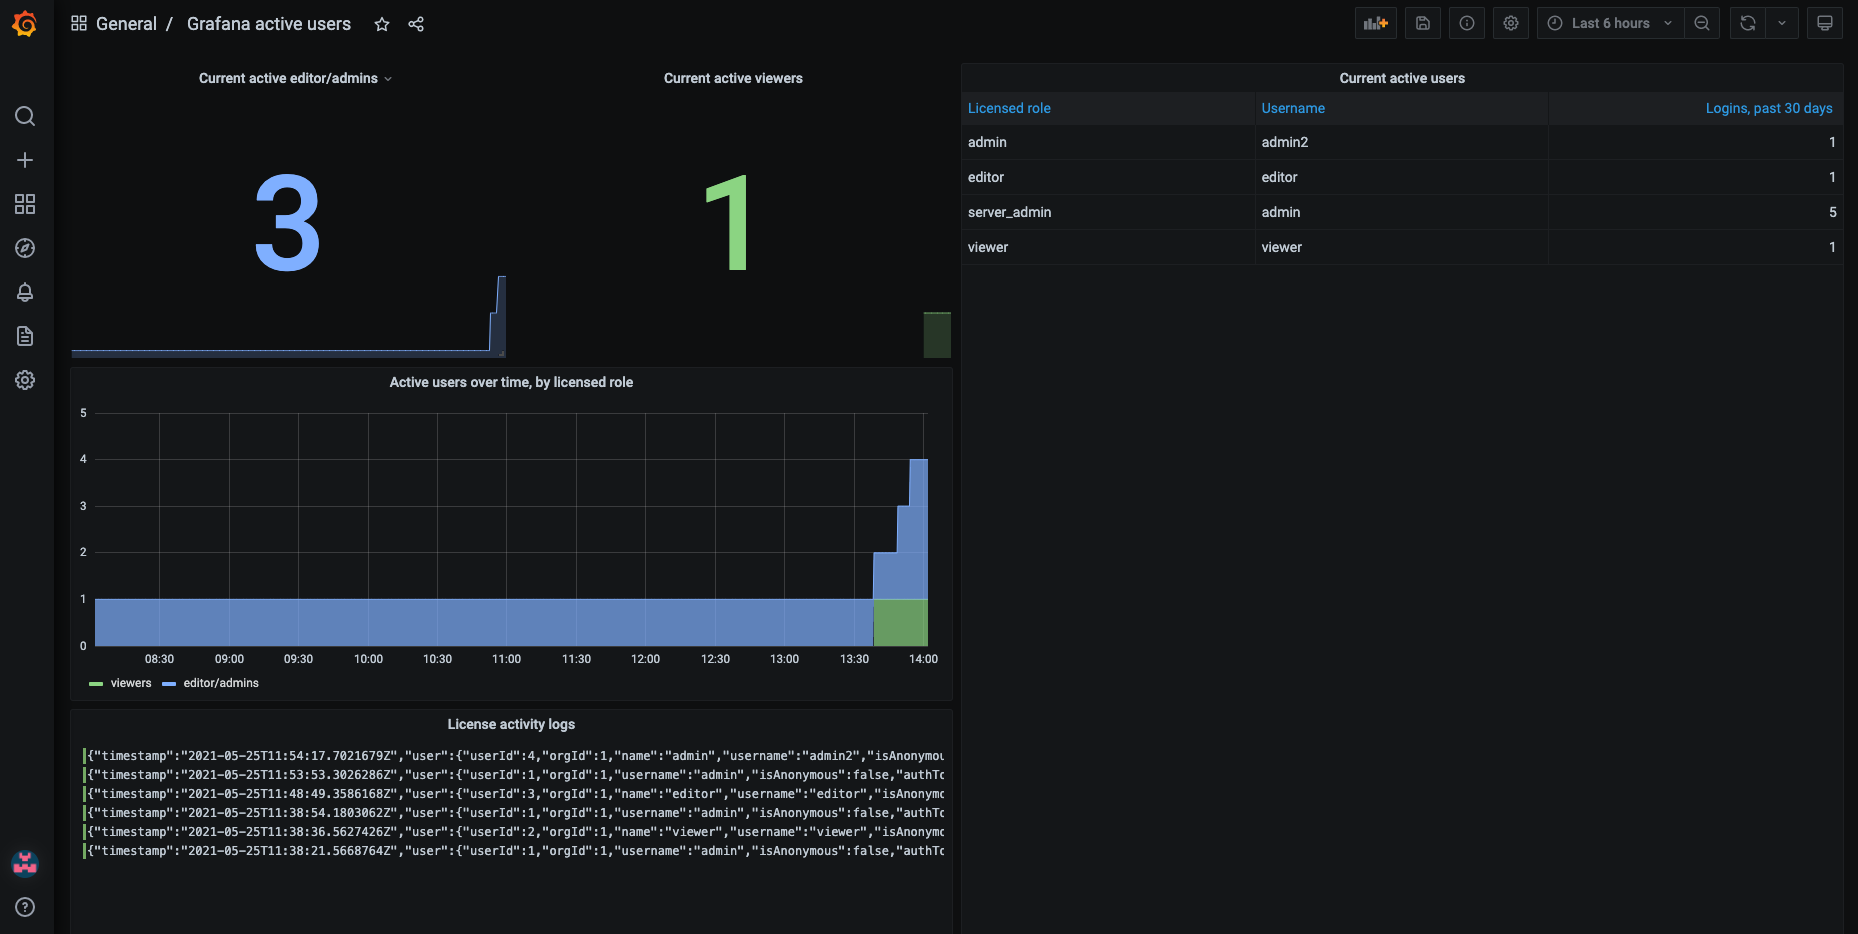The width and height of the screenshot is (1858, 934).
Task: Expand the 11:53:53 admin log line
Action: (x=513, y=775)
